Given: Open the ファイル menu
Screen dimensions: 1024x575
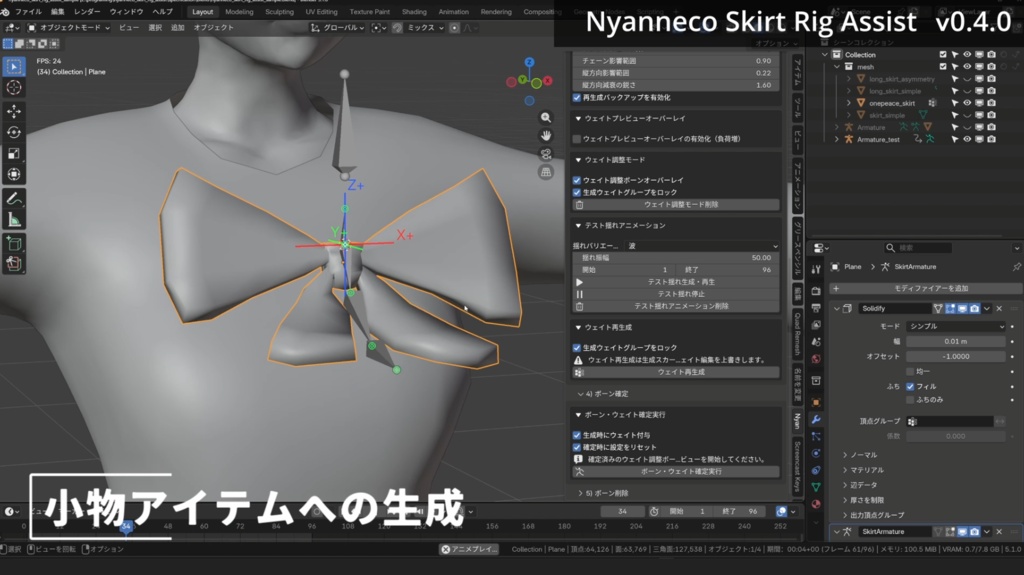Looking at the screenshot, I should point(28,12).
